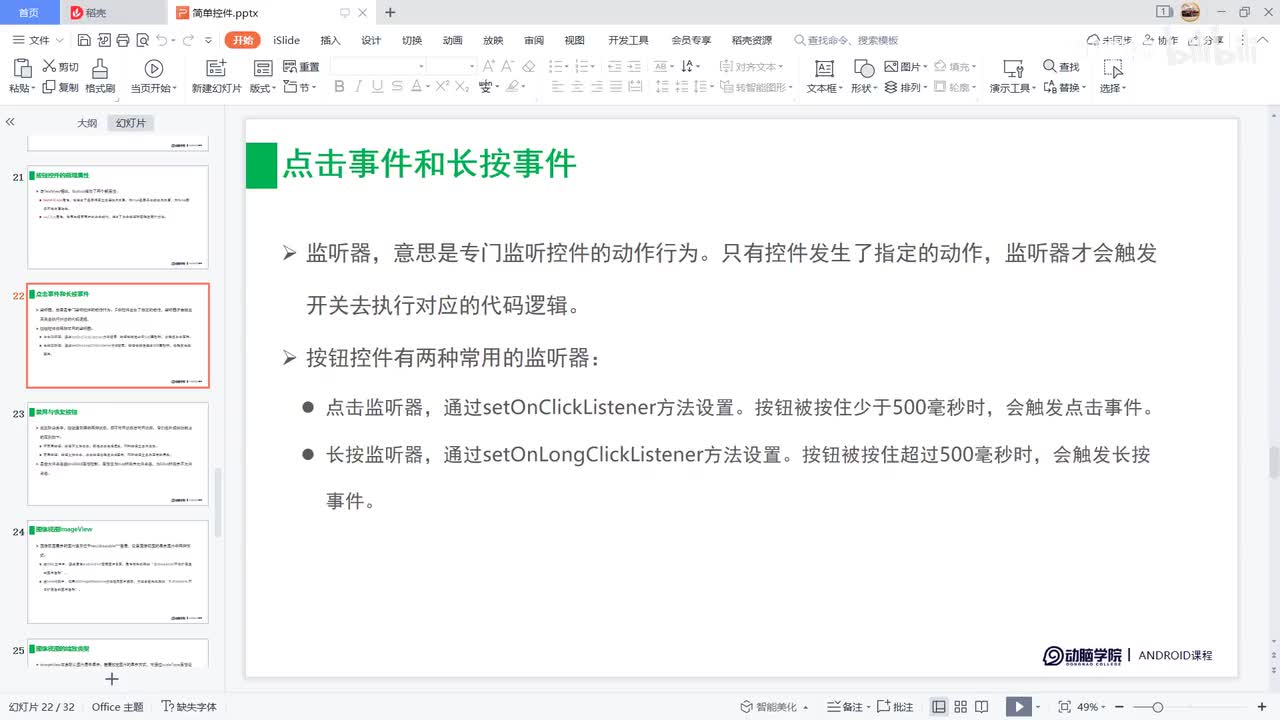
Task: Open the 开始 (Home) ribbon tab
Action: tap(242, 40)
